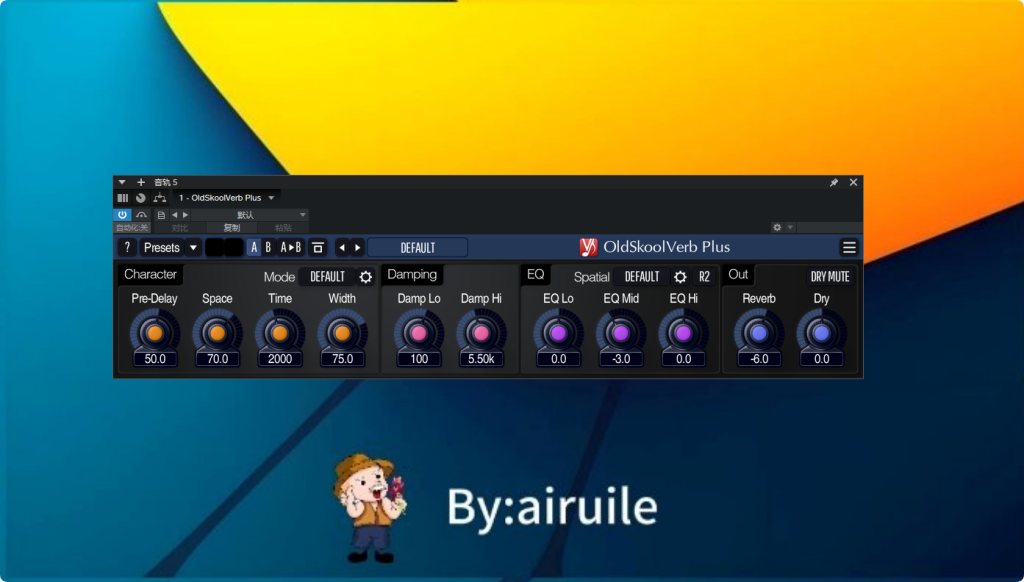This screenshot has width=1024, height=582.
Task: Click the three-bars channel editor icon
Action: pyautogui.click(x=122, y=197)
